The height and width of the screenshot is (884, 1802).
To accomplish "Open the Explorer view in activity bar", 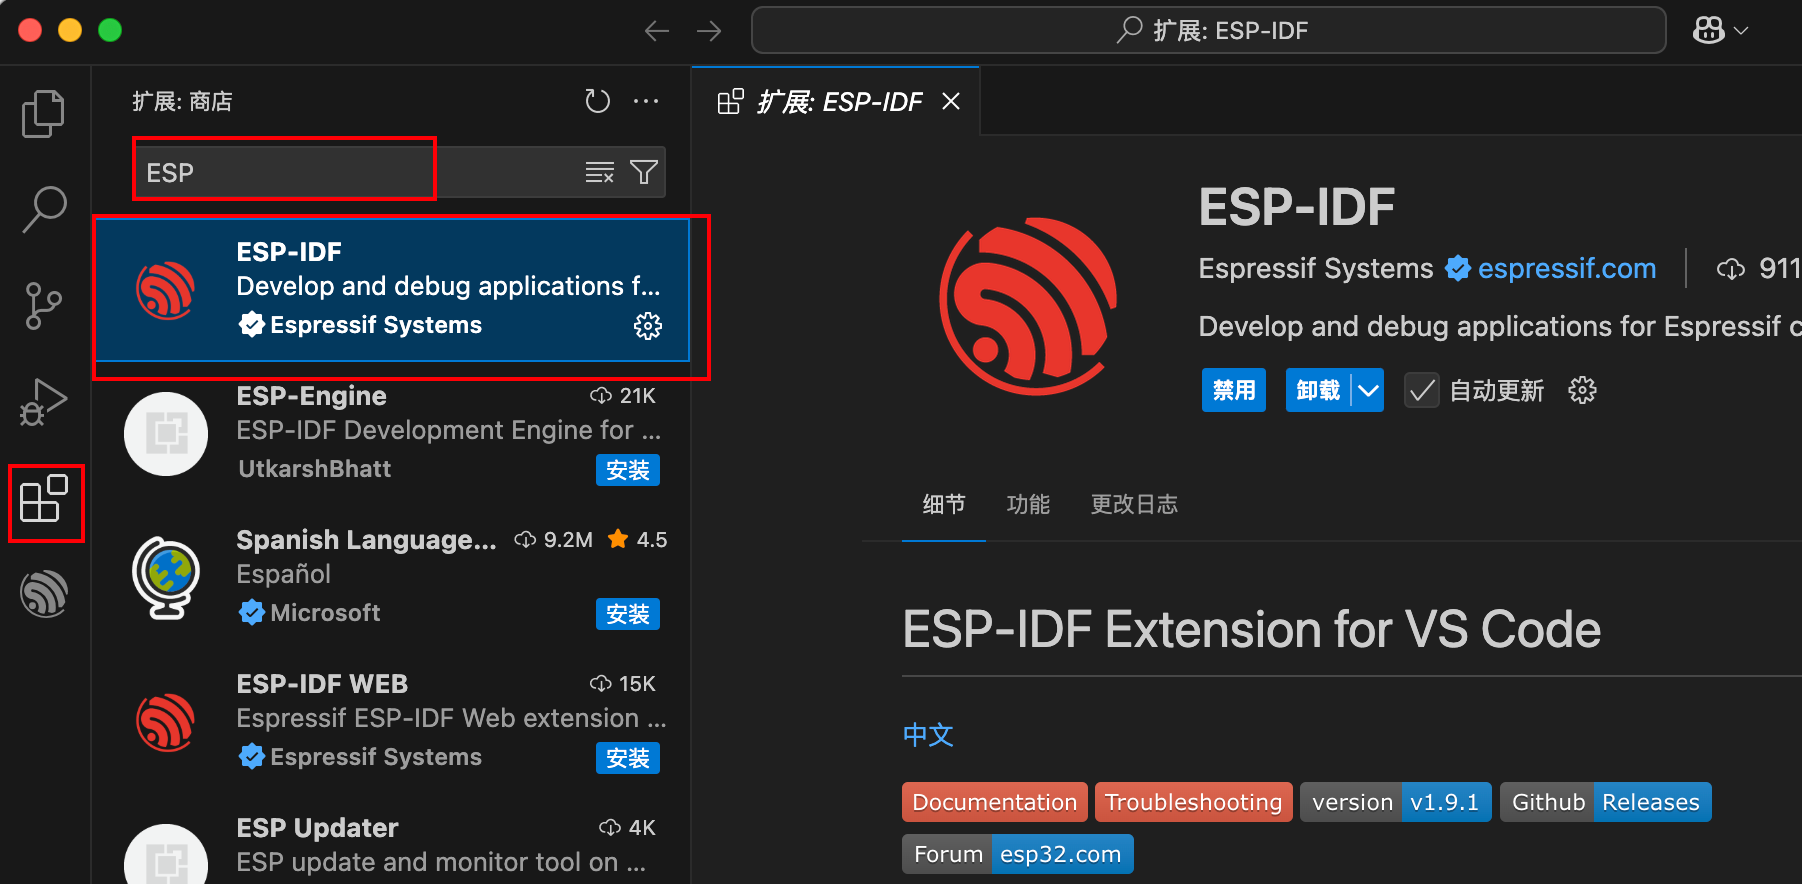I will coord(43,114).
